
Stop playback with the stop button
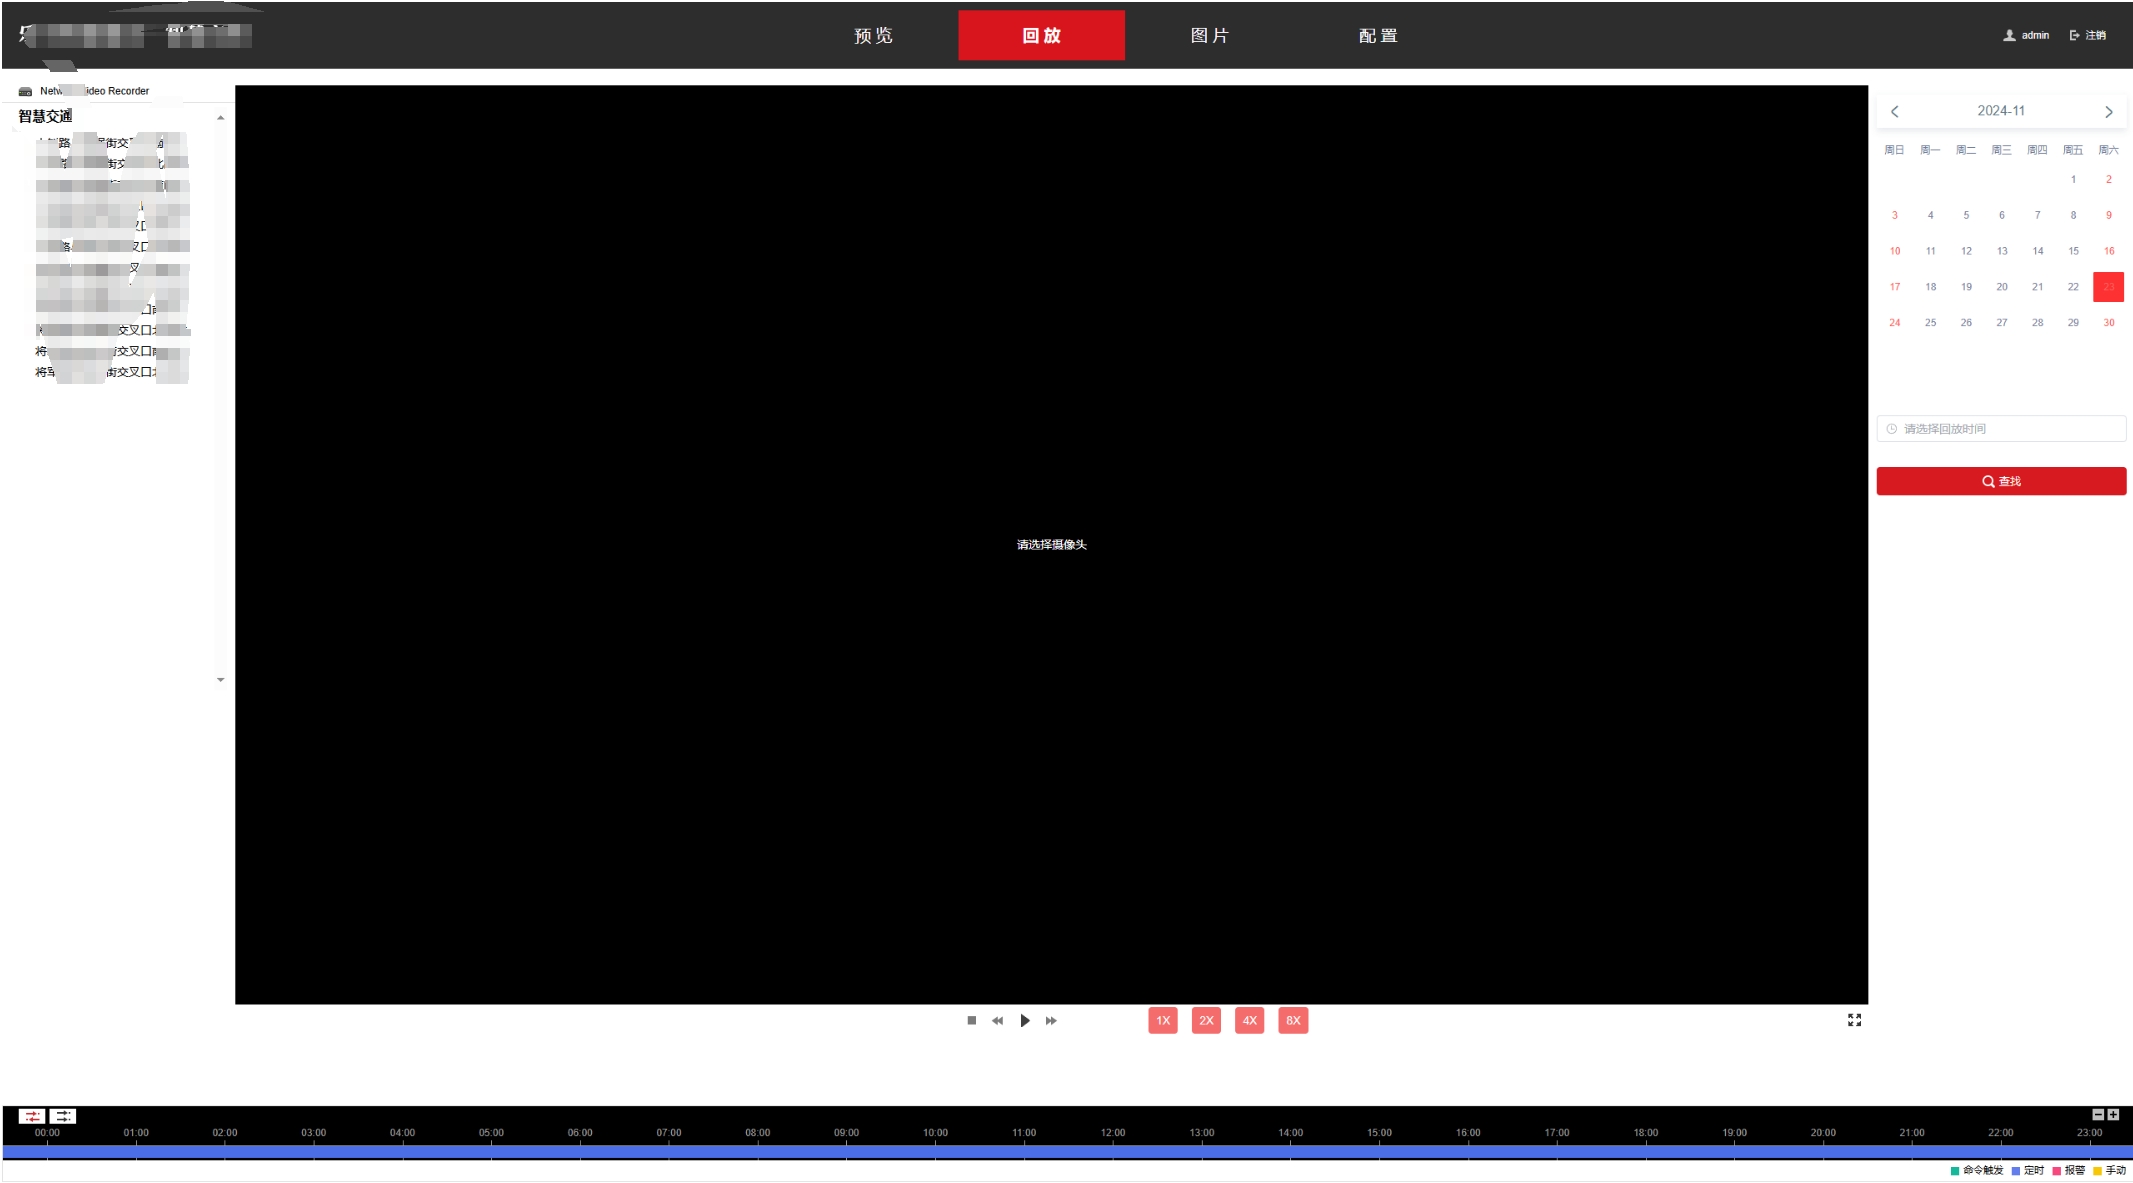pyautogui.click(x=971, y=1020)
